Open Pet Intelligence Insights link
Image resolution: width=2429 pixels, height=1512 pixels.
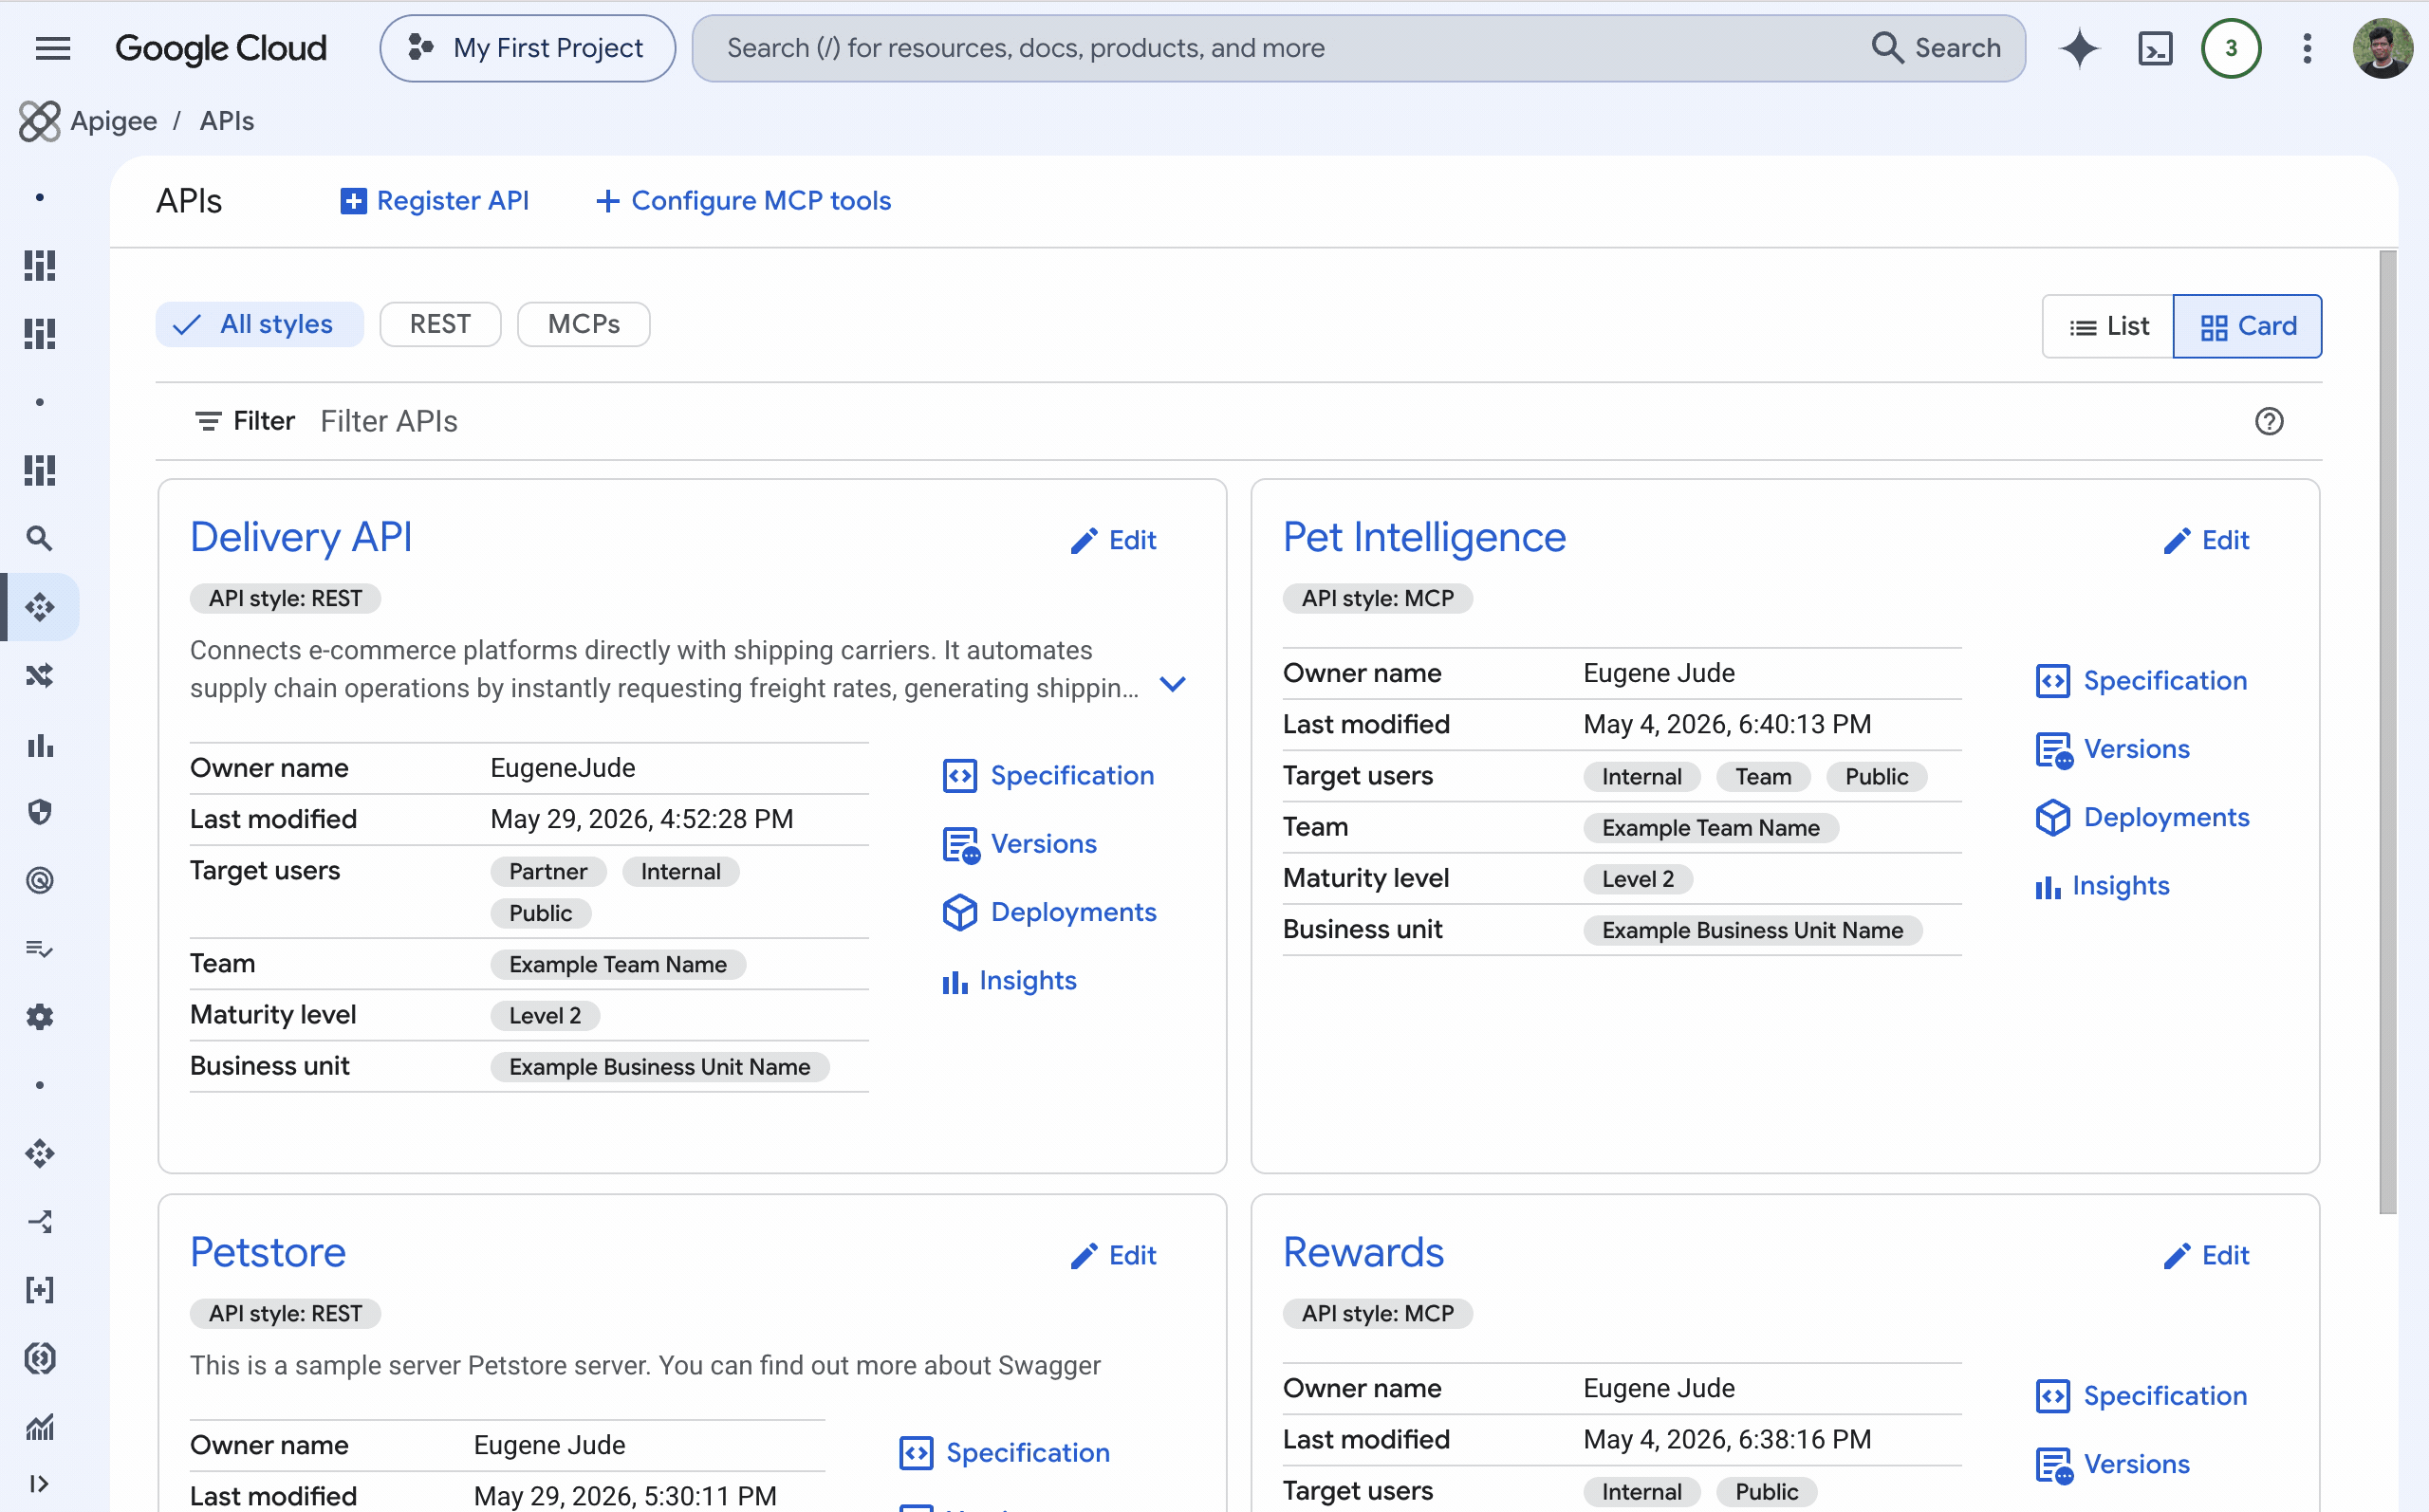2102,886
